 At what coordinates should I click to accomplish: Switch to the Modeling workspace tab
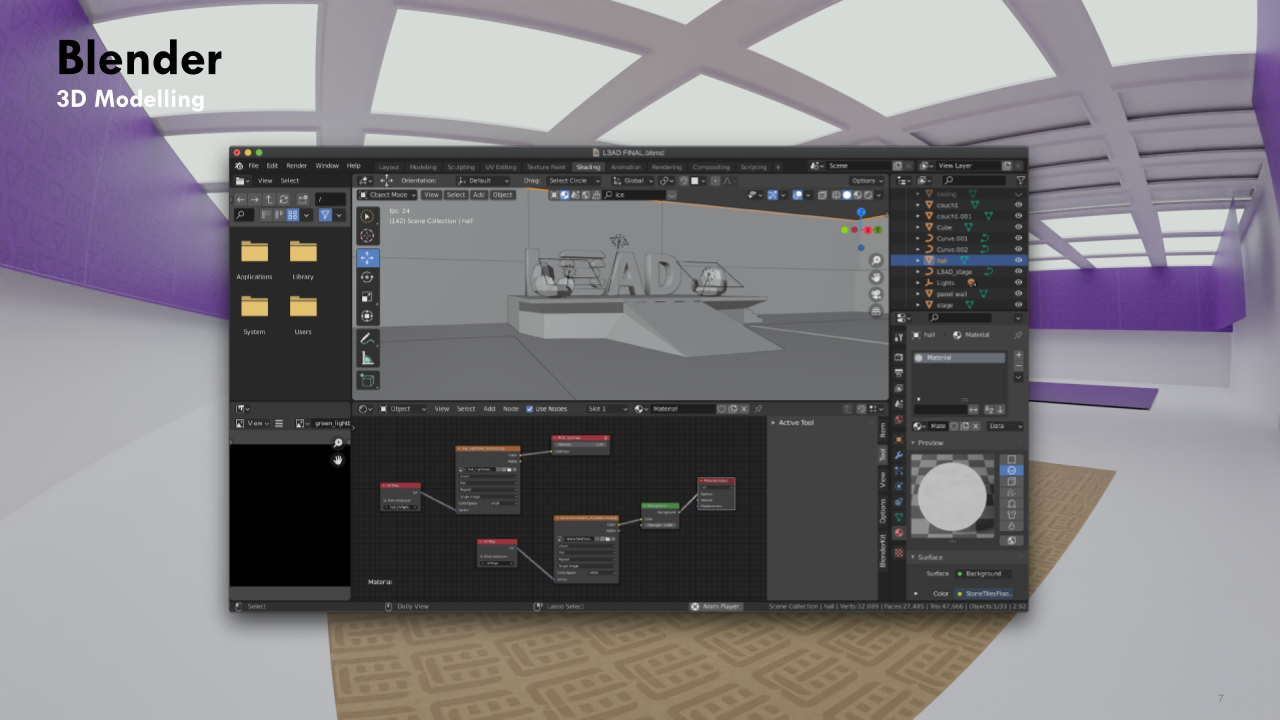423,167
